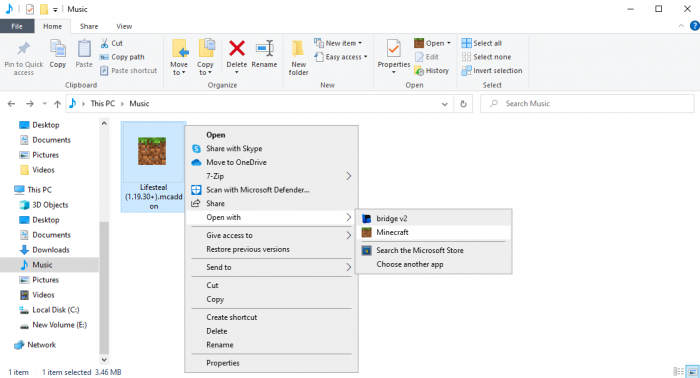Click Edit in the Open group

point(427,57)
